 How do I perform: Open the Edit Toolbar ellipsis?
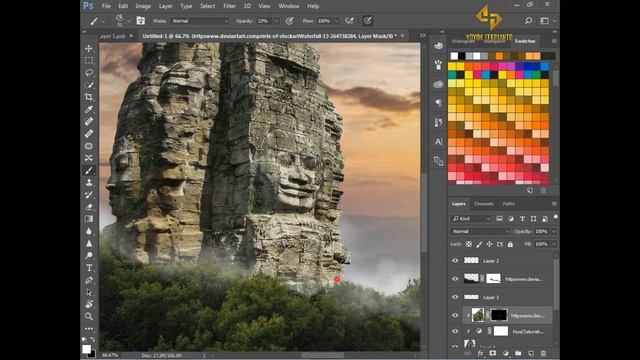click(89, 328)
